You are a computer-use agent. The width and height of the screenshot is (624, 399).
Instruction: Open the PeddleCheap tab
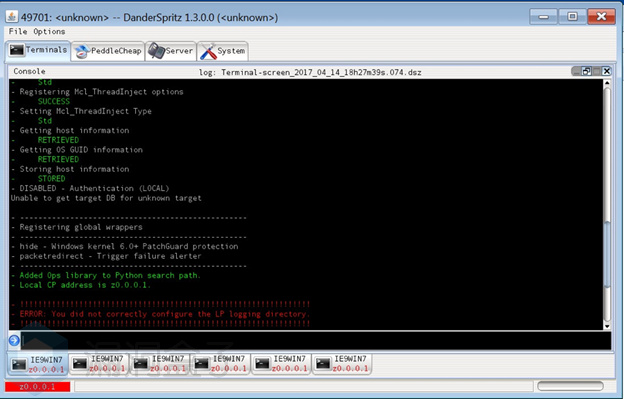click(x=108, y=51)
